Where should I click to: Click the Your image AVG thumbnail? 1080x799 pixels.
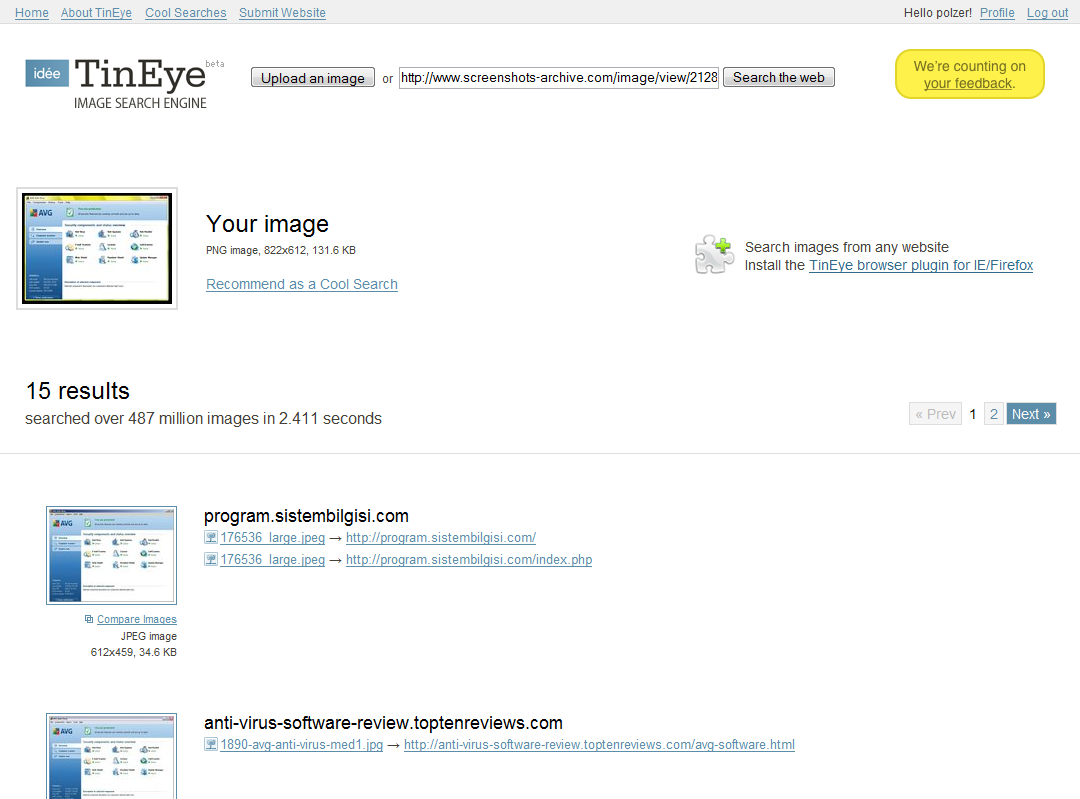97,248
